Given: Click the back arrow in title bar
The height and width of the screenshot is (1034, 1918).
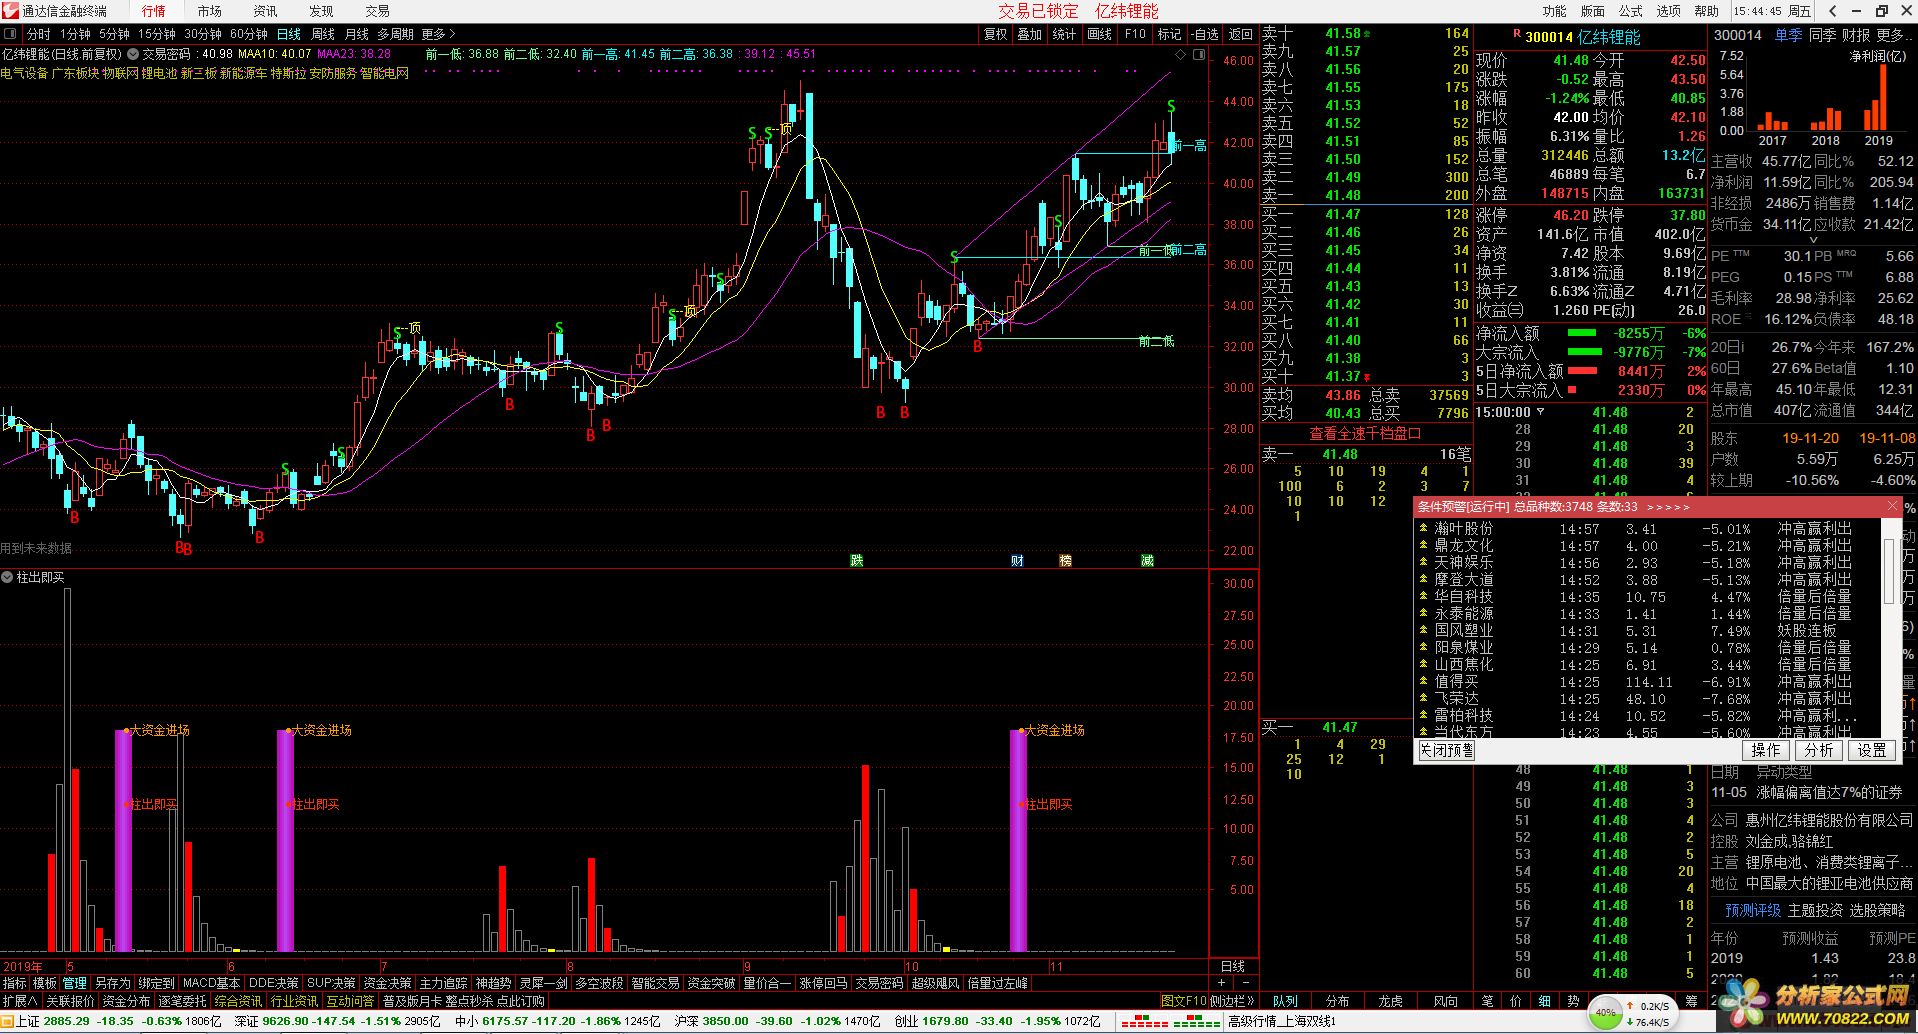Looking at the screenshot, I should (1832, 11).
